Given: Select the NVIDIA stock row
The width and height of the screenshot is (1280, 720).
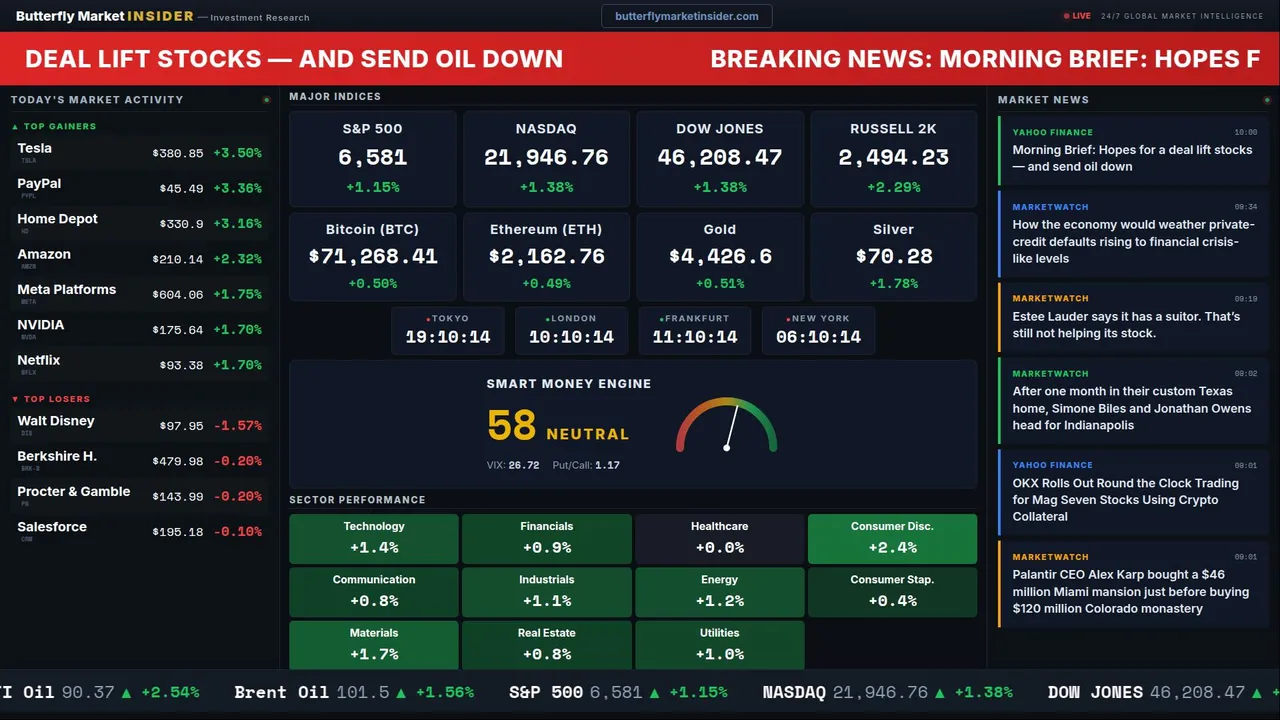Looking at the screenshot, I should coord(139,329).
